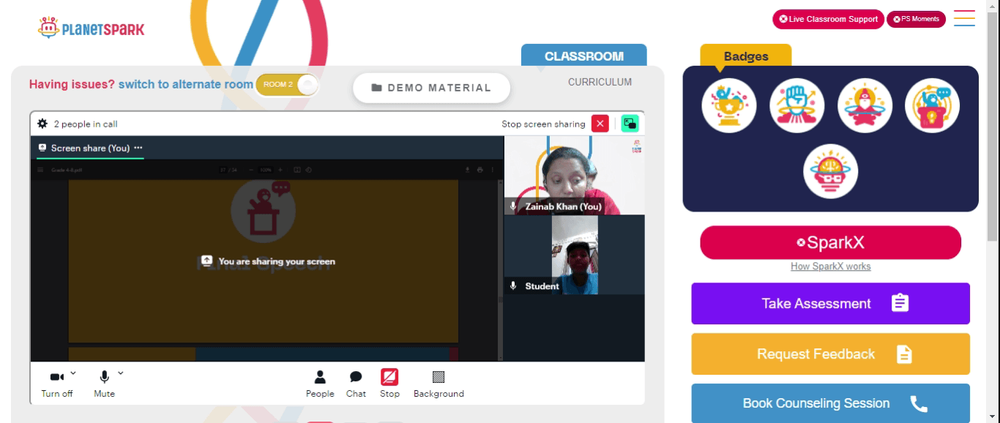Select the CLASSROOM tab
This screenshot has height=423, width=1000.
584,56
